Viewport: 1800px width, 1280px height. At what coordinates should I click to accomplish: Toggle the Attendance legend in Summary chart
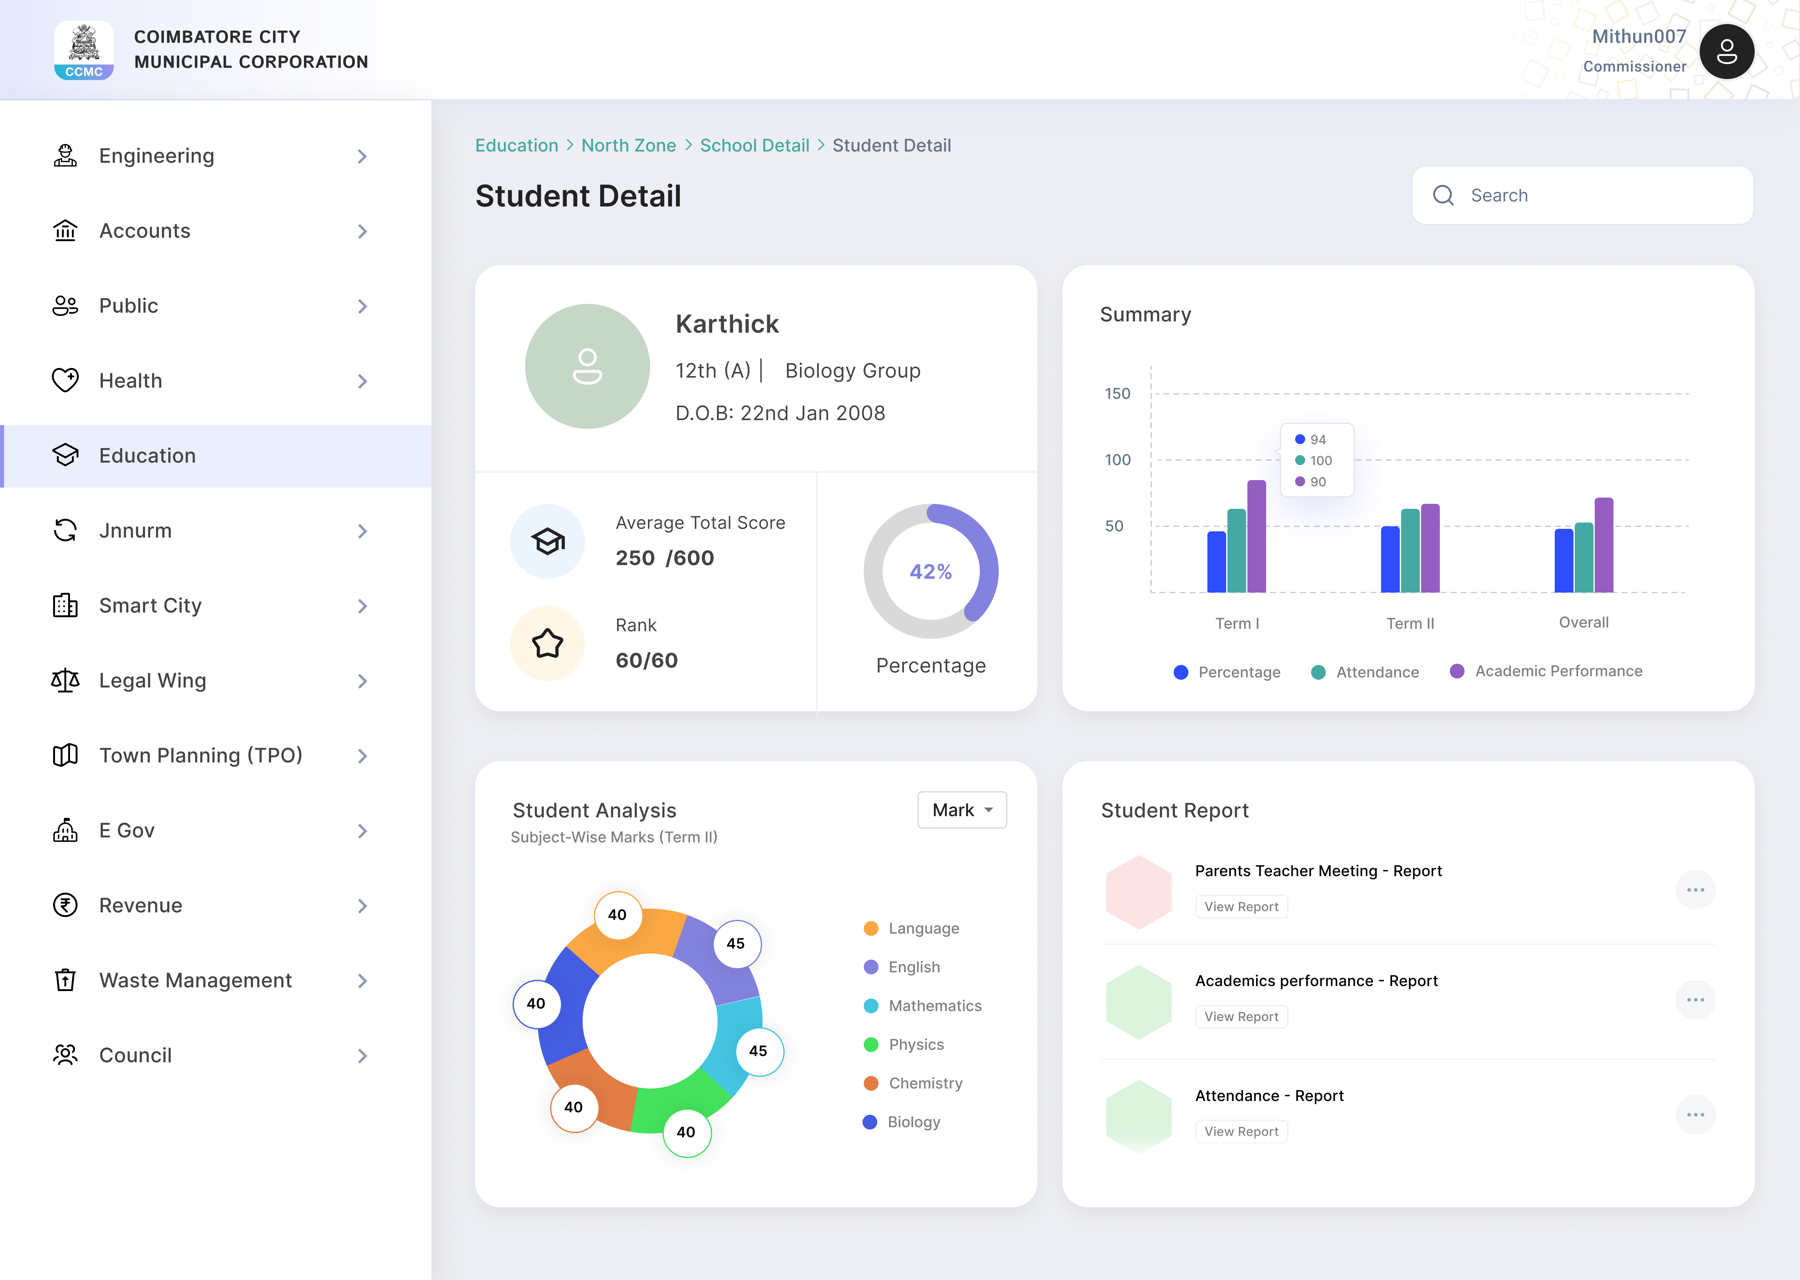point(1365,672)
